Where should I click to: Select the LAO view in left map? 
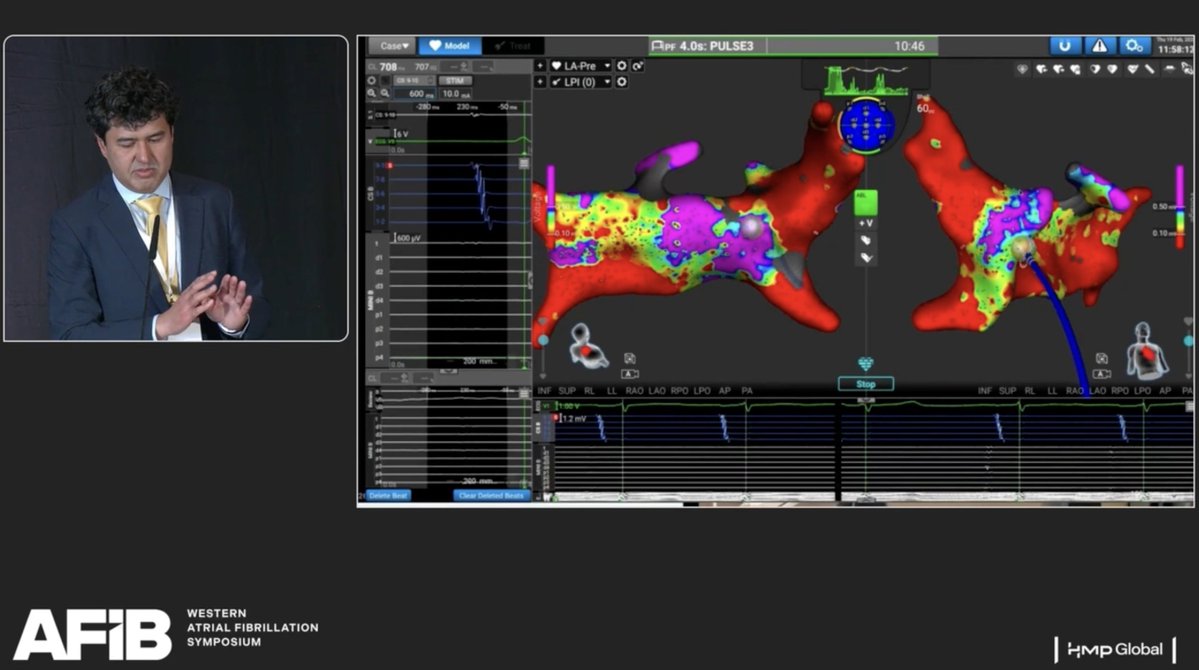click(657, 391)
